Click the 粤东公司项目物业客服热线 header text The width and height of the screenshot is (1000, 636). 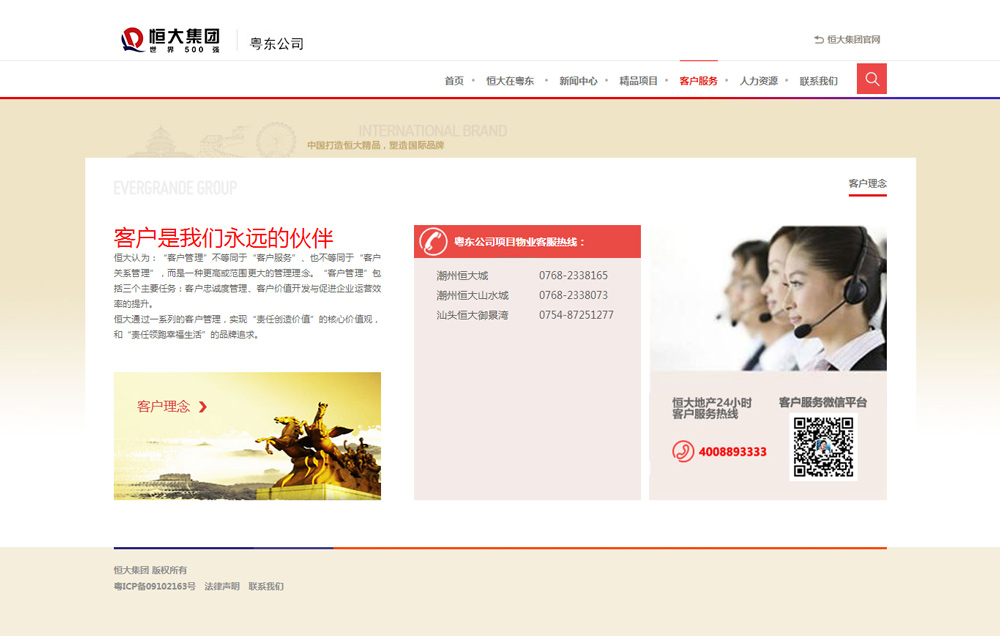[519, 242]
